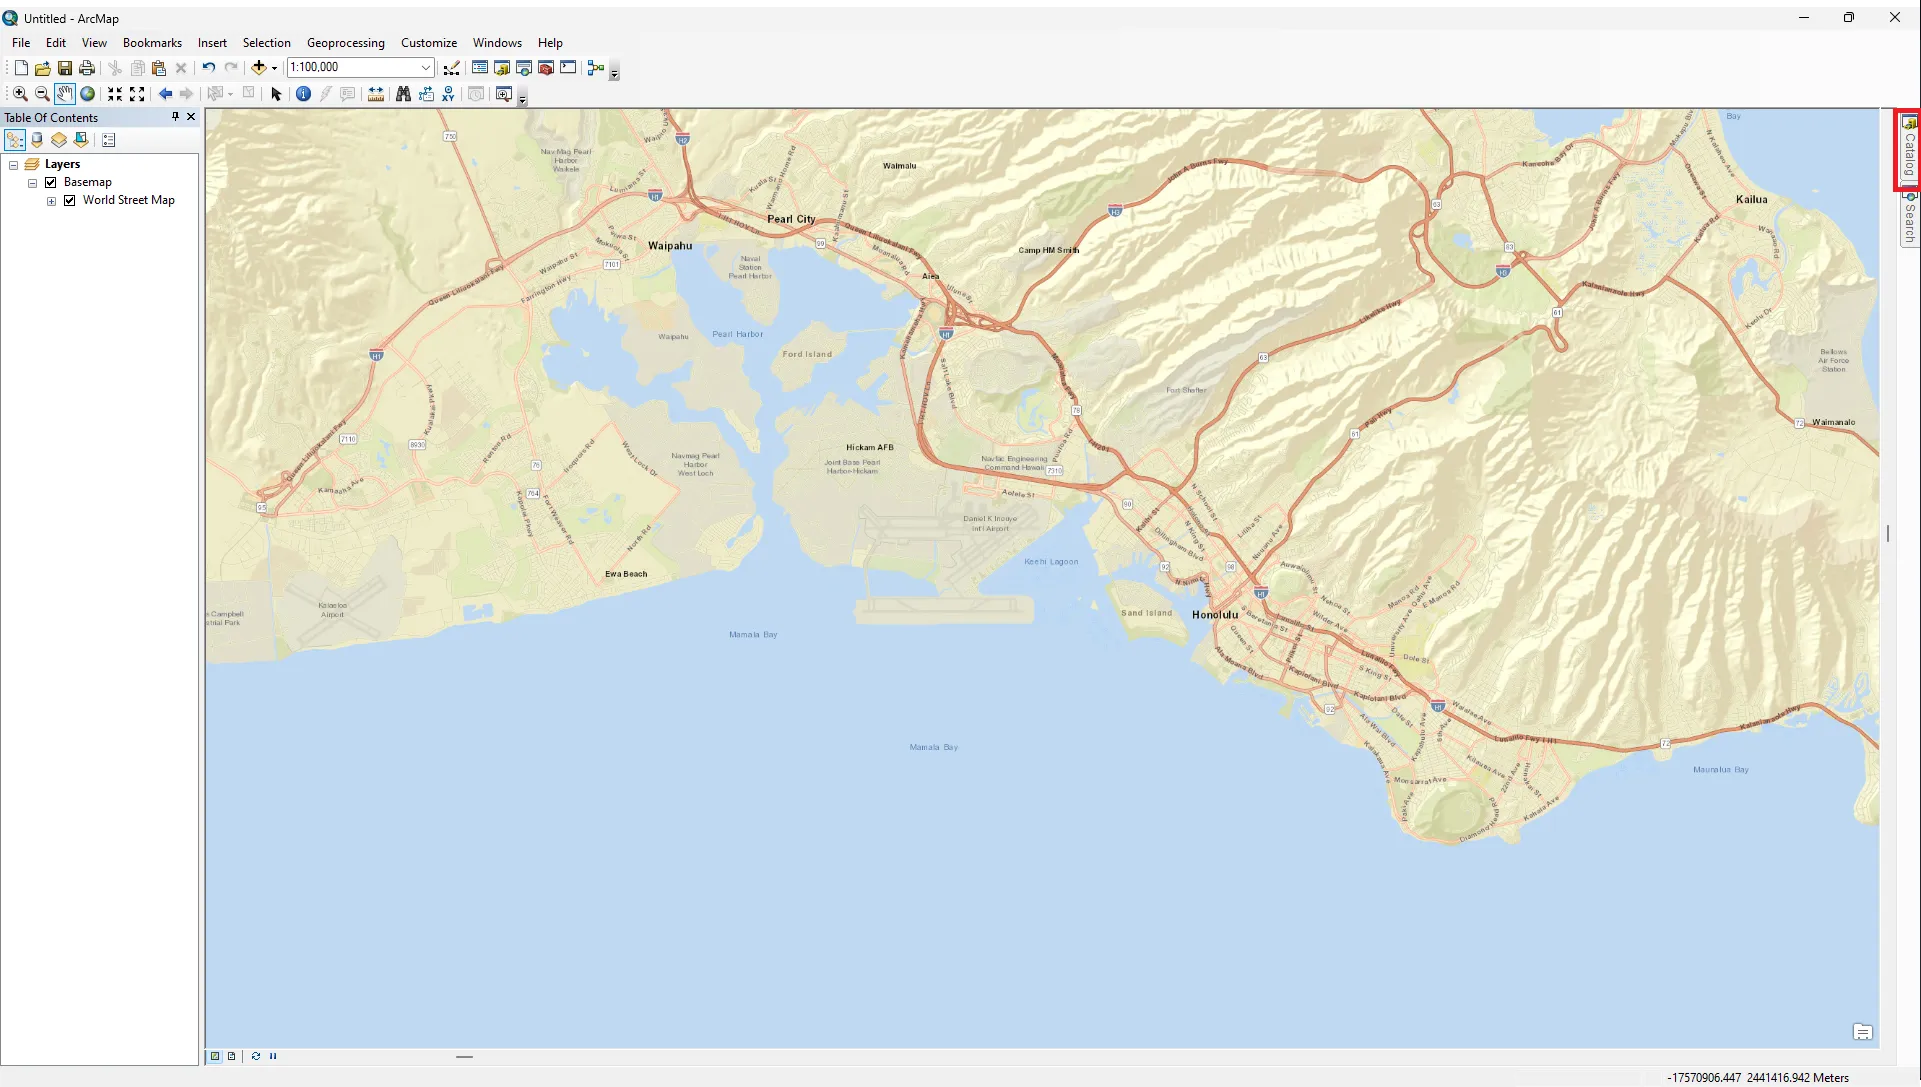Open the Selection menu
Viewport: 1921px width, 1087px height.
coord(267,43)
